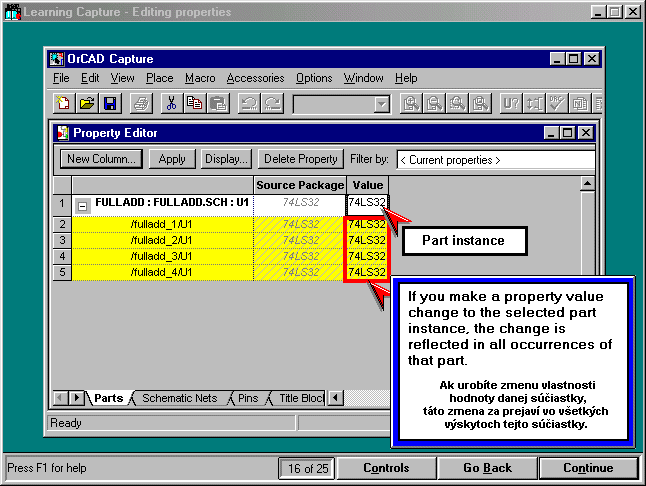Screen dimensions: 646x486
Task: Switch to the Schematic Nets tab
Action: [179, 398]
